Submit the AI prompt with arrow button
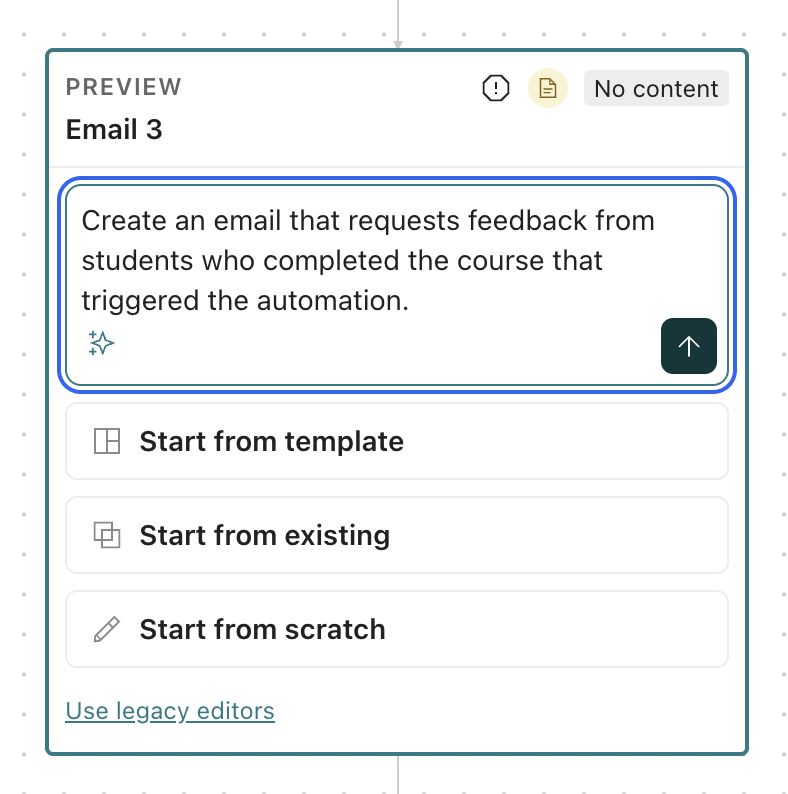 688,346
